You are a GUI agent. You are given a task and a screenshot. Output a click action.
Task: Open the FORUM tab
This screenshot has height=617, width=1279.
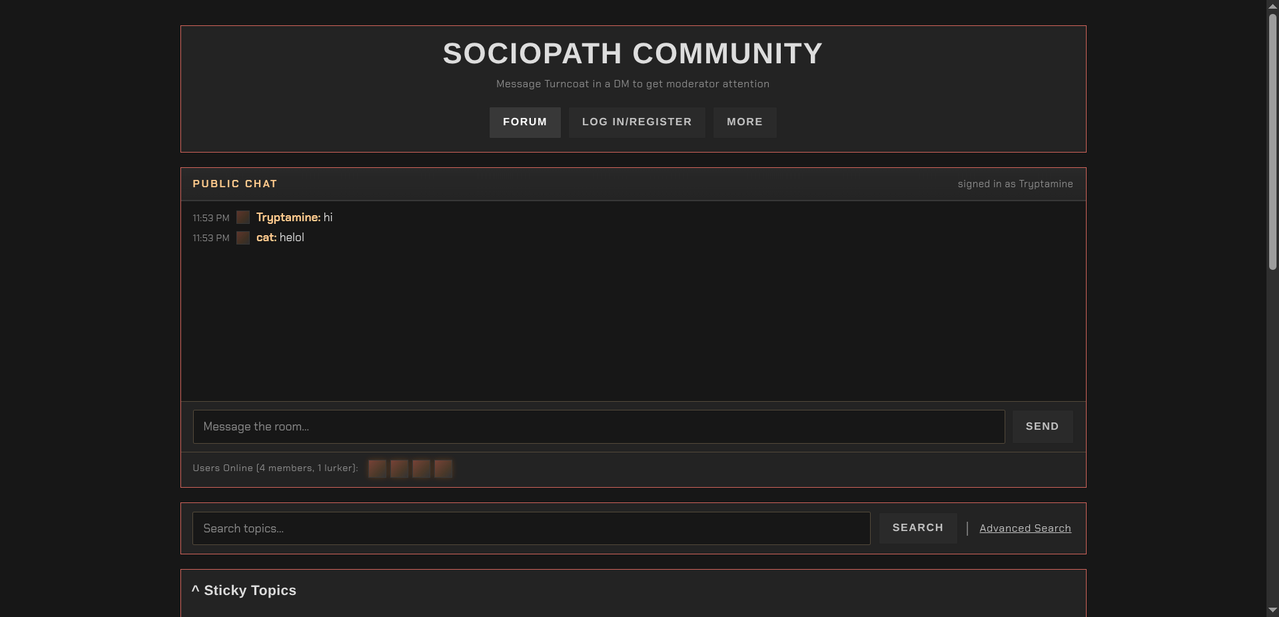point(525,122)
